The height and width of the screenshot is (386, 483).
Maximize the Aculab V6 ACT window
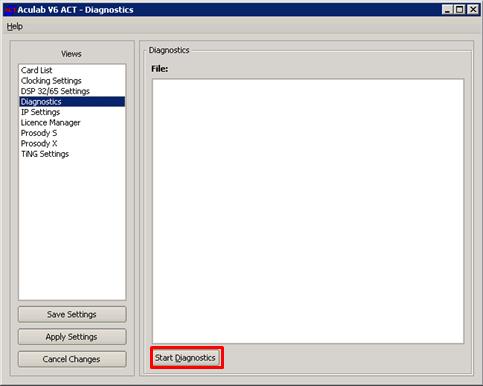click(459, 10)
